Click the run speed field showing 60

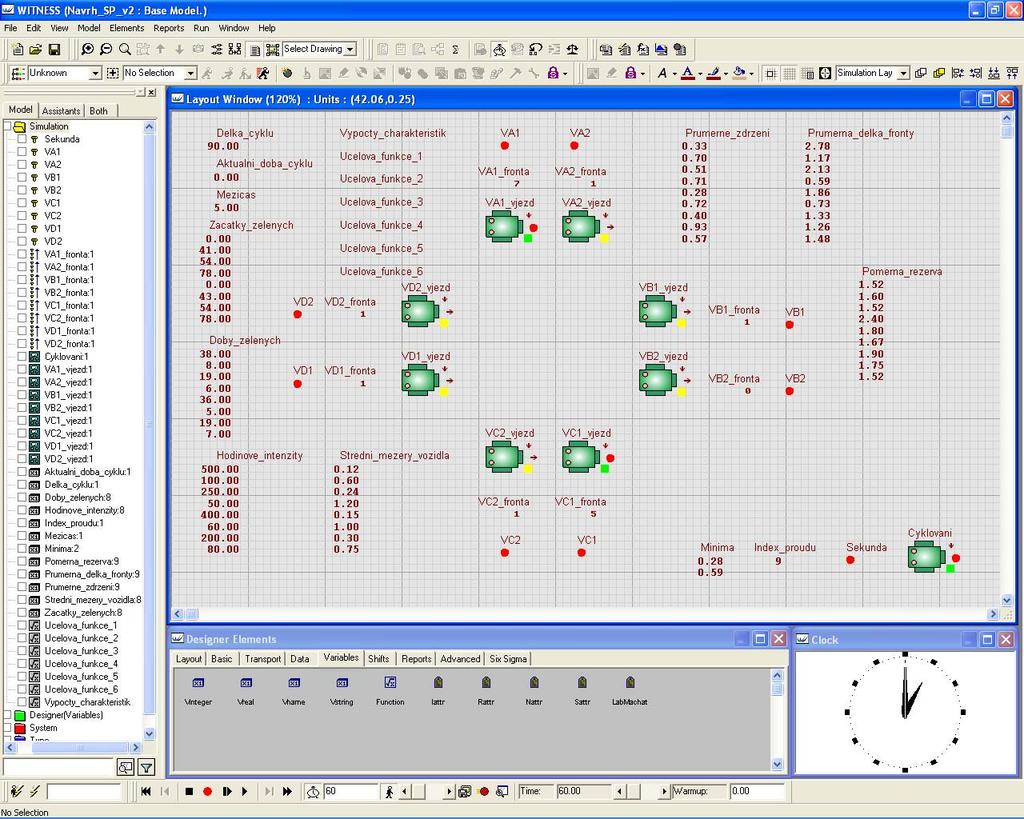click(x=351, y=791)
